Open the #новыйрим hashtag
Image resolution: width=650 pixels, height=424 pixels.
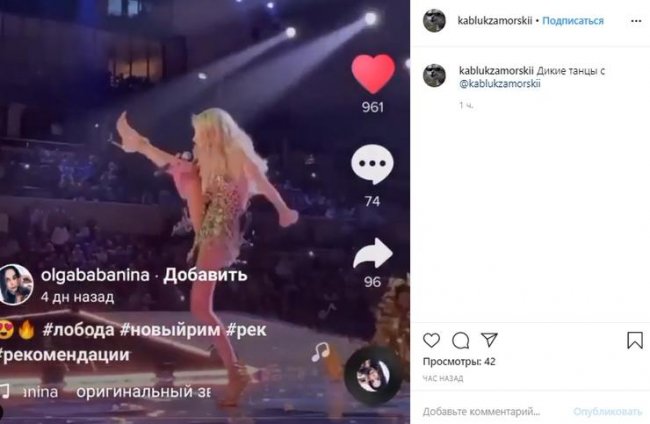tap(170, 330)
